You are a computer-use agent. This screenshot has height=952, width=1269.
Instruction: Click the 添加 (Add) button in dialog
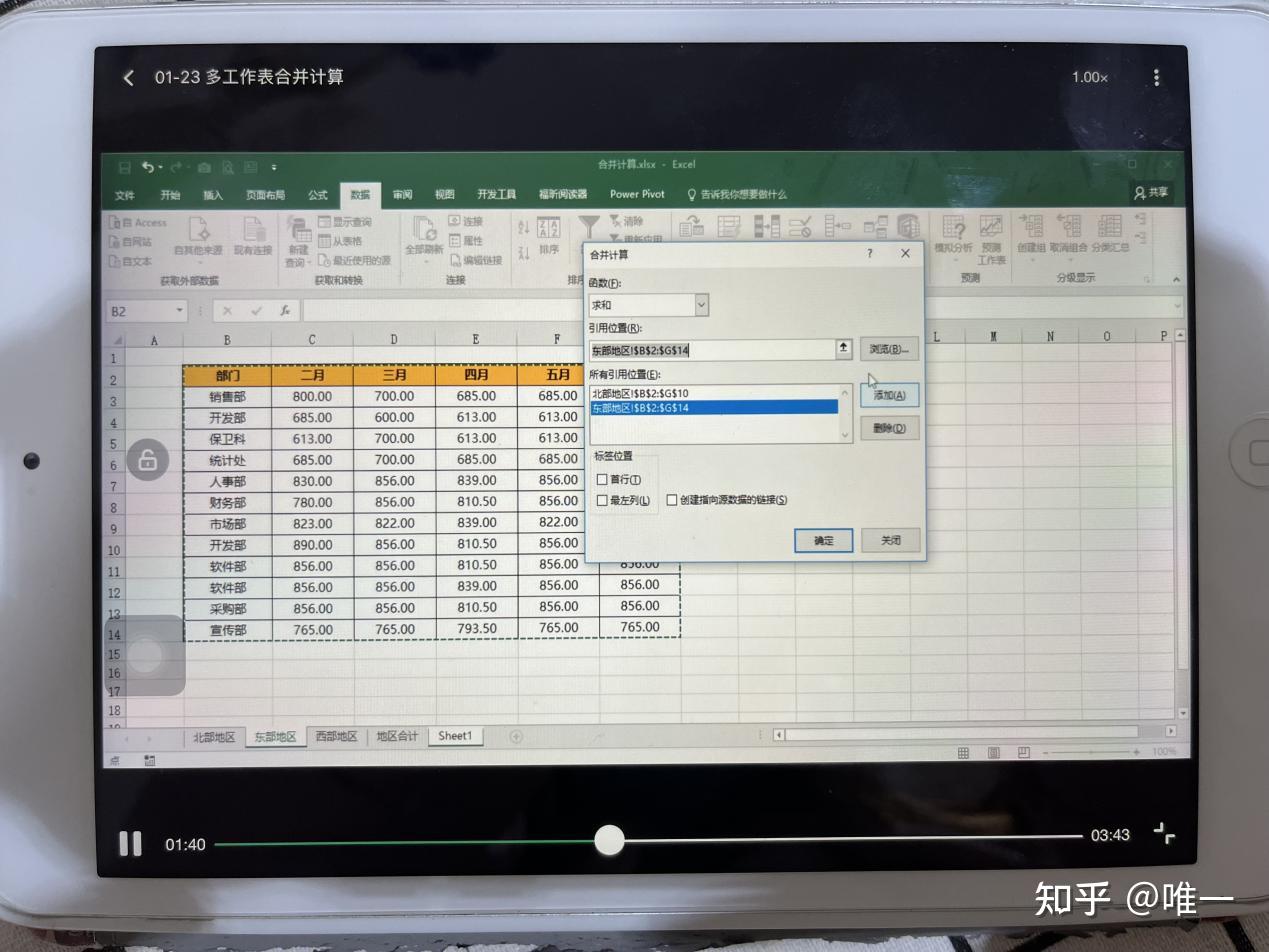[x=888, y=395]
